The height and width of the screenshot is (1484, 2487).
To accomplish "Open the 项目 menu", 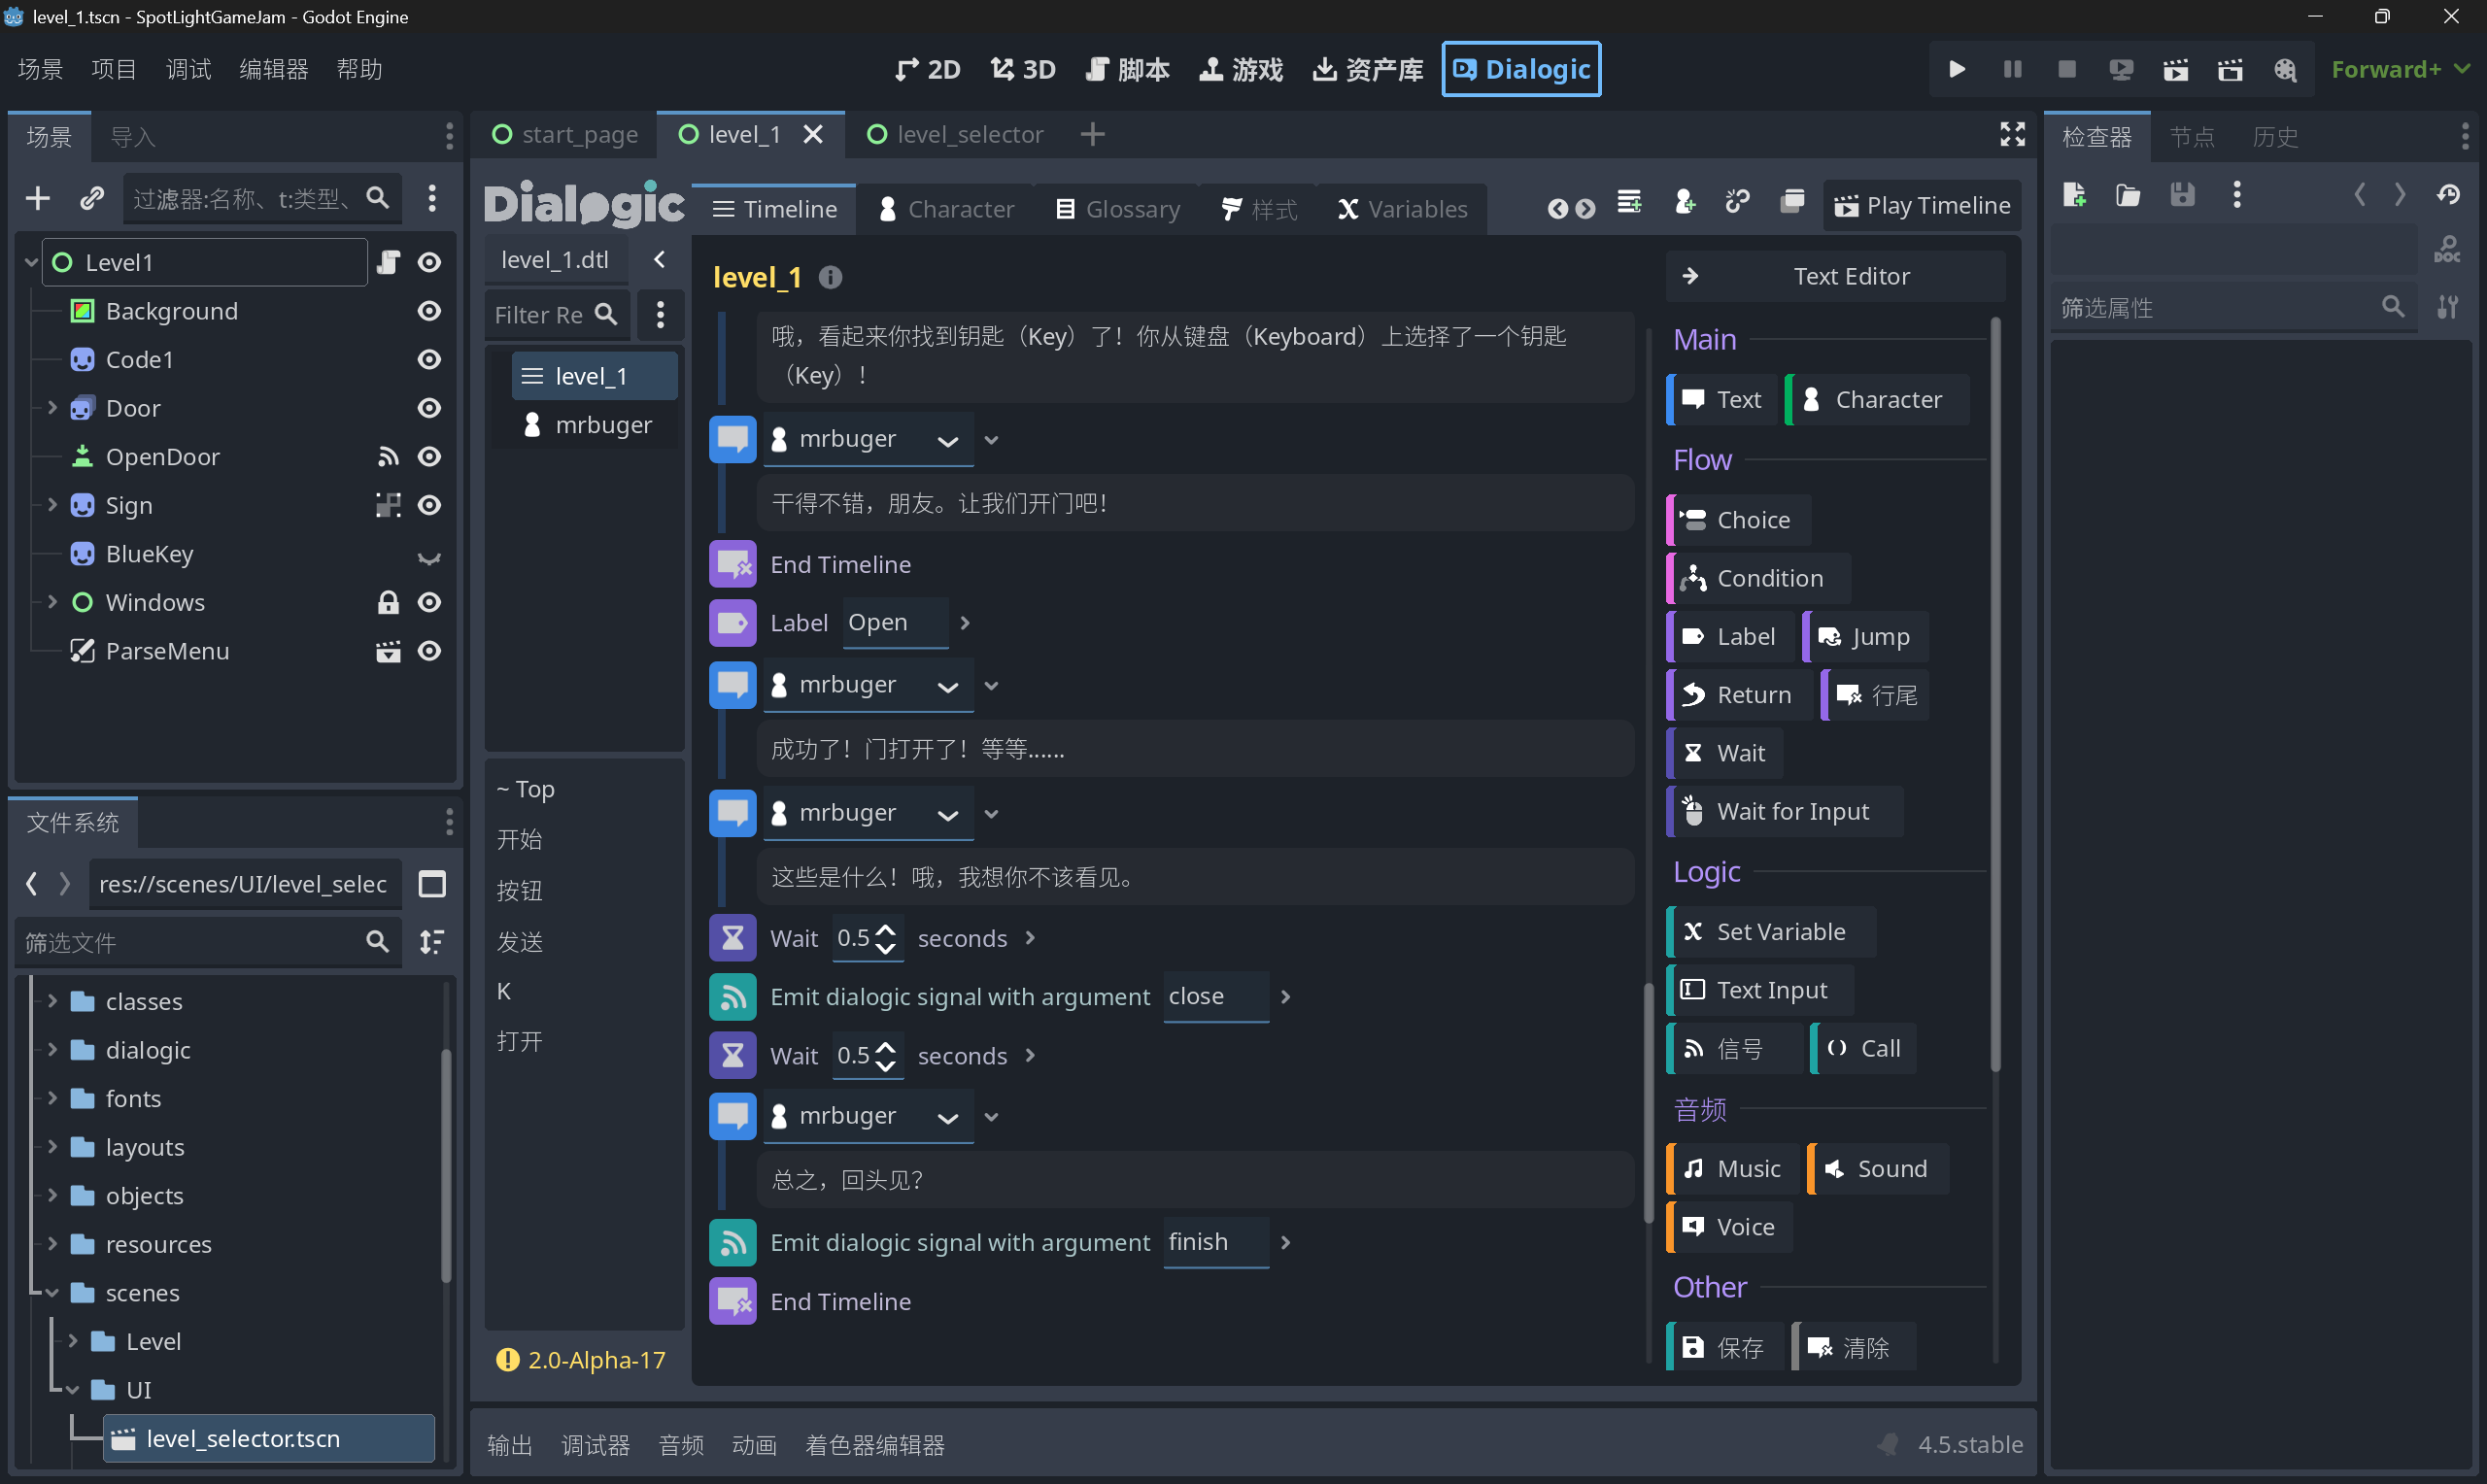I will [114, 69].
